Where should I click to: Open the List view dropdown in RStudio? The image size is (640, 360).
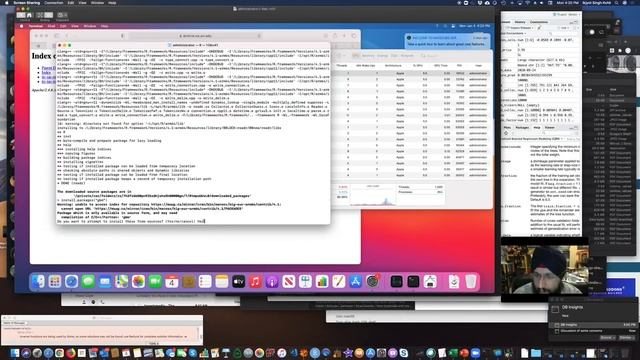(565, 28)
